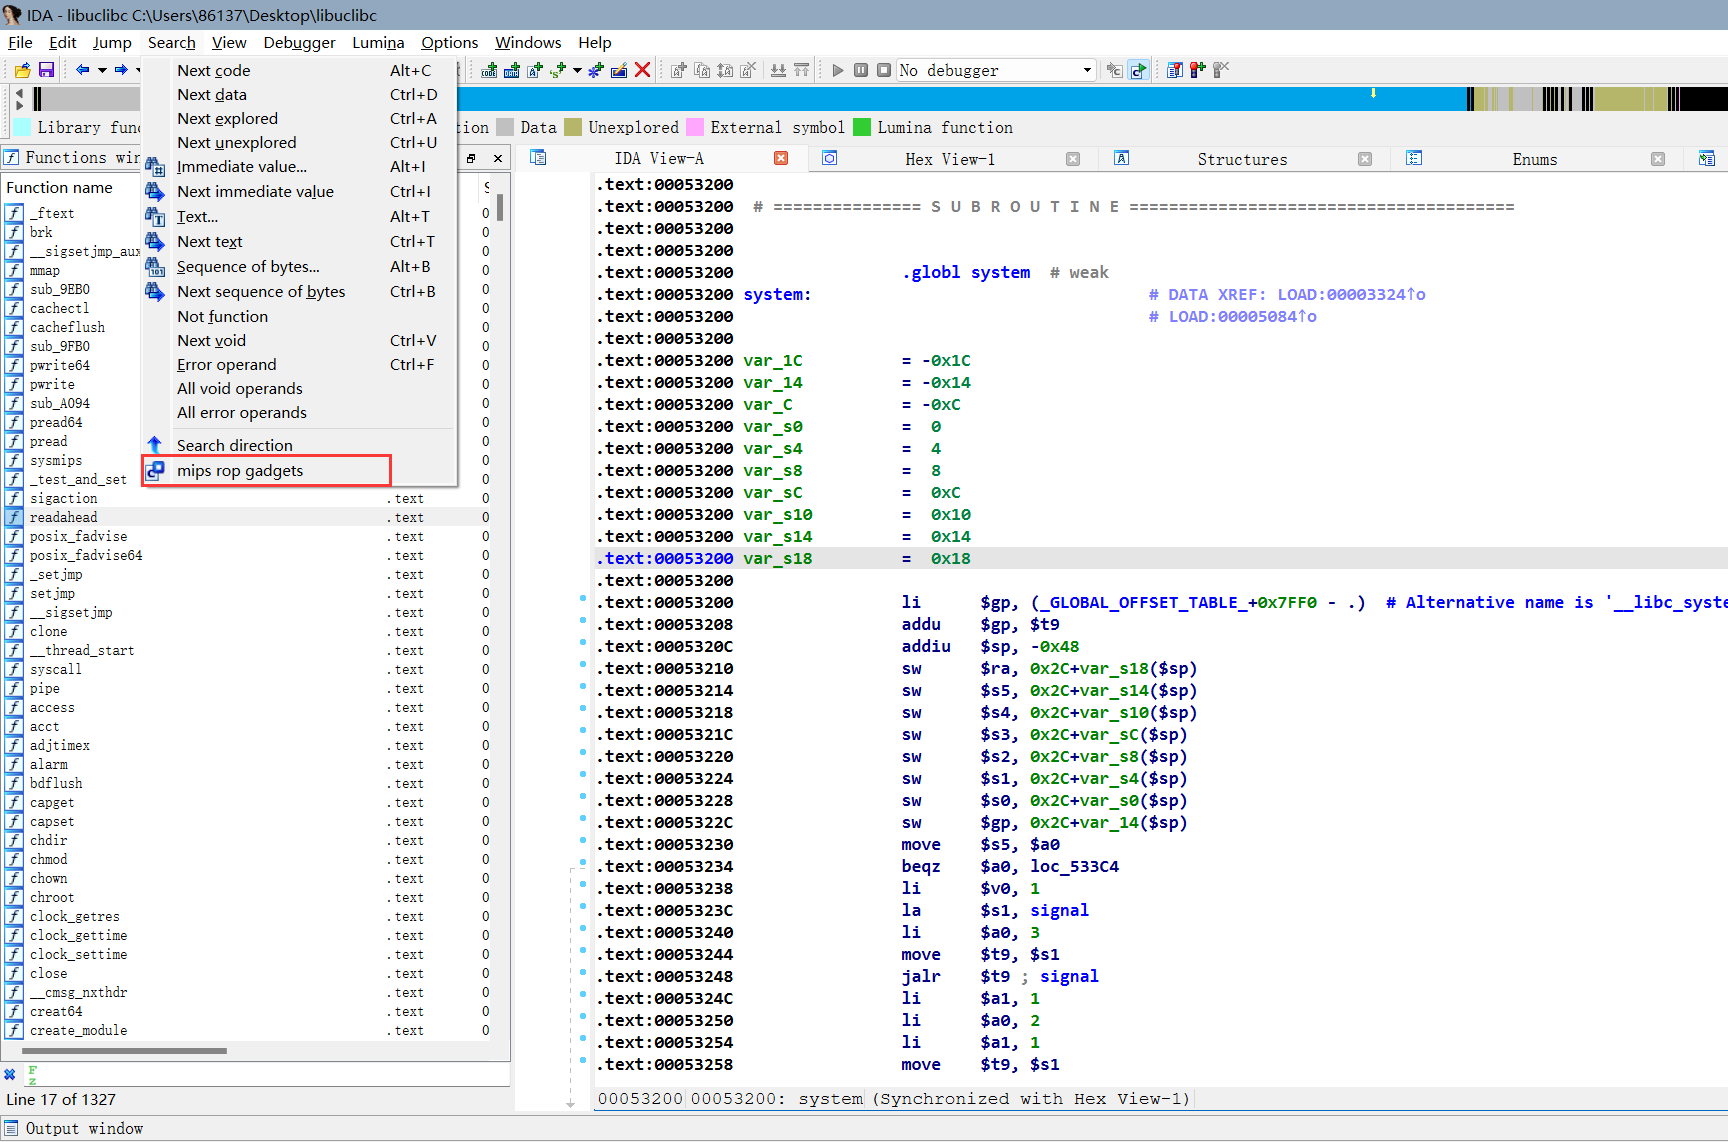Click the delete breakpoint greyed icon
Screen dimensions: 1728x1142
coord(1221,70)
